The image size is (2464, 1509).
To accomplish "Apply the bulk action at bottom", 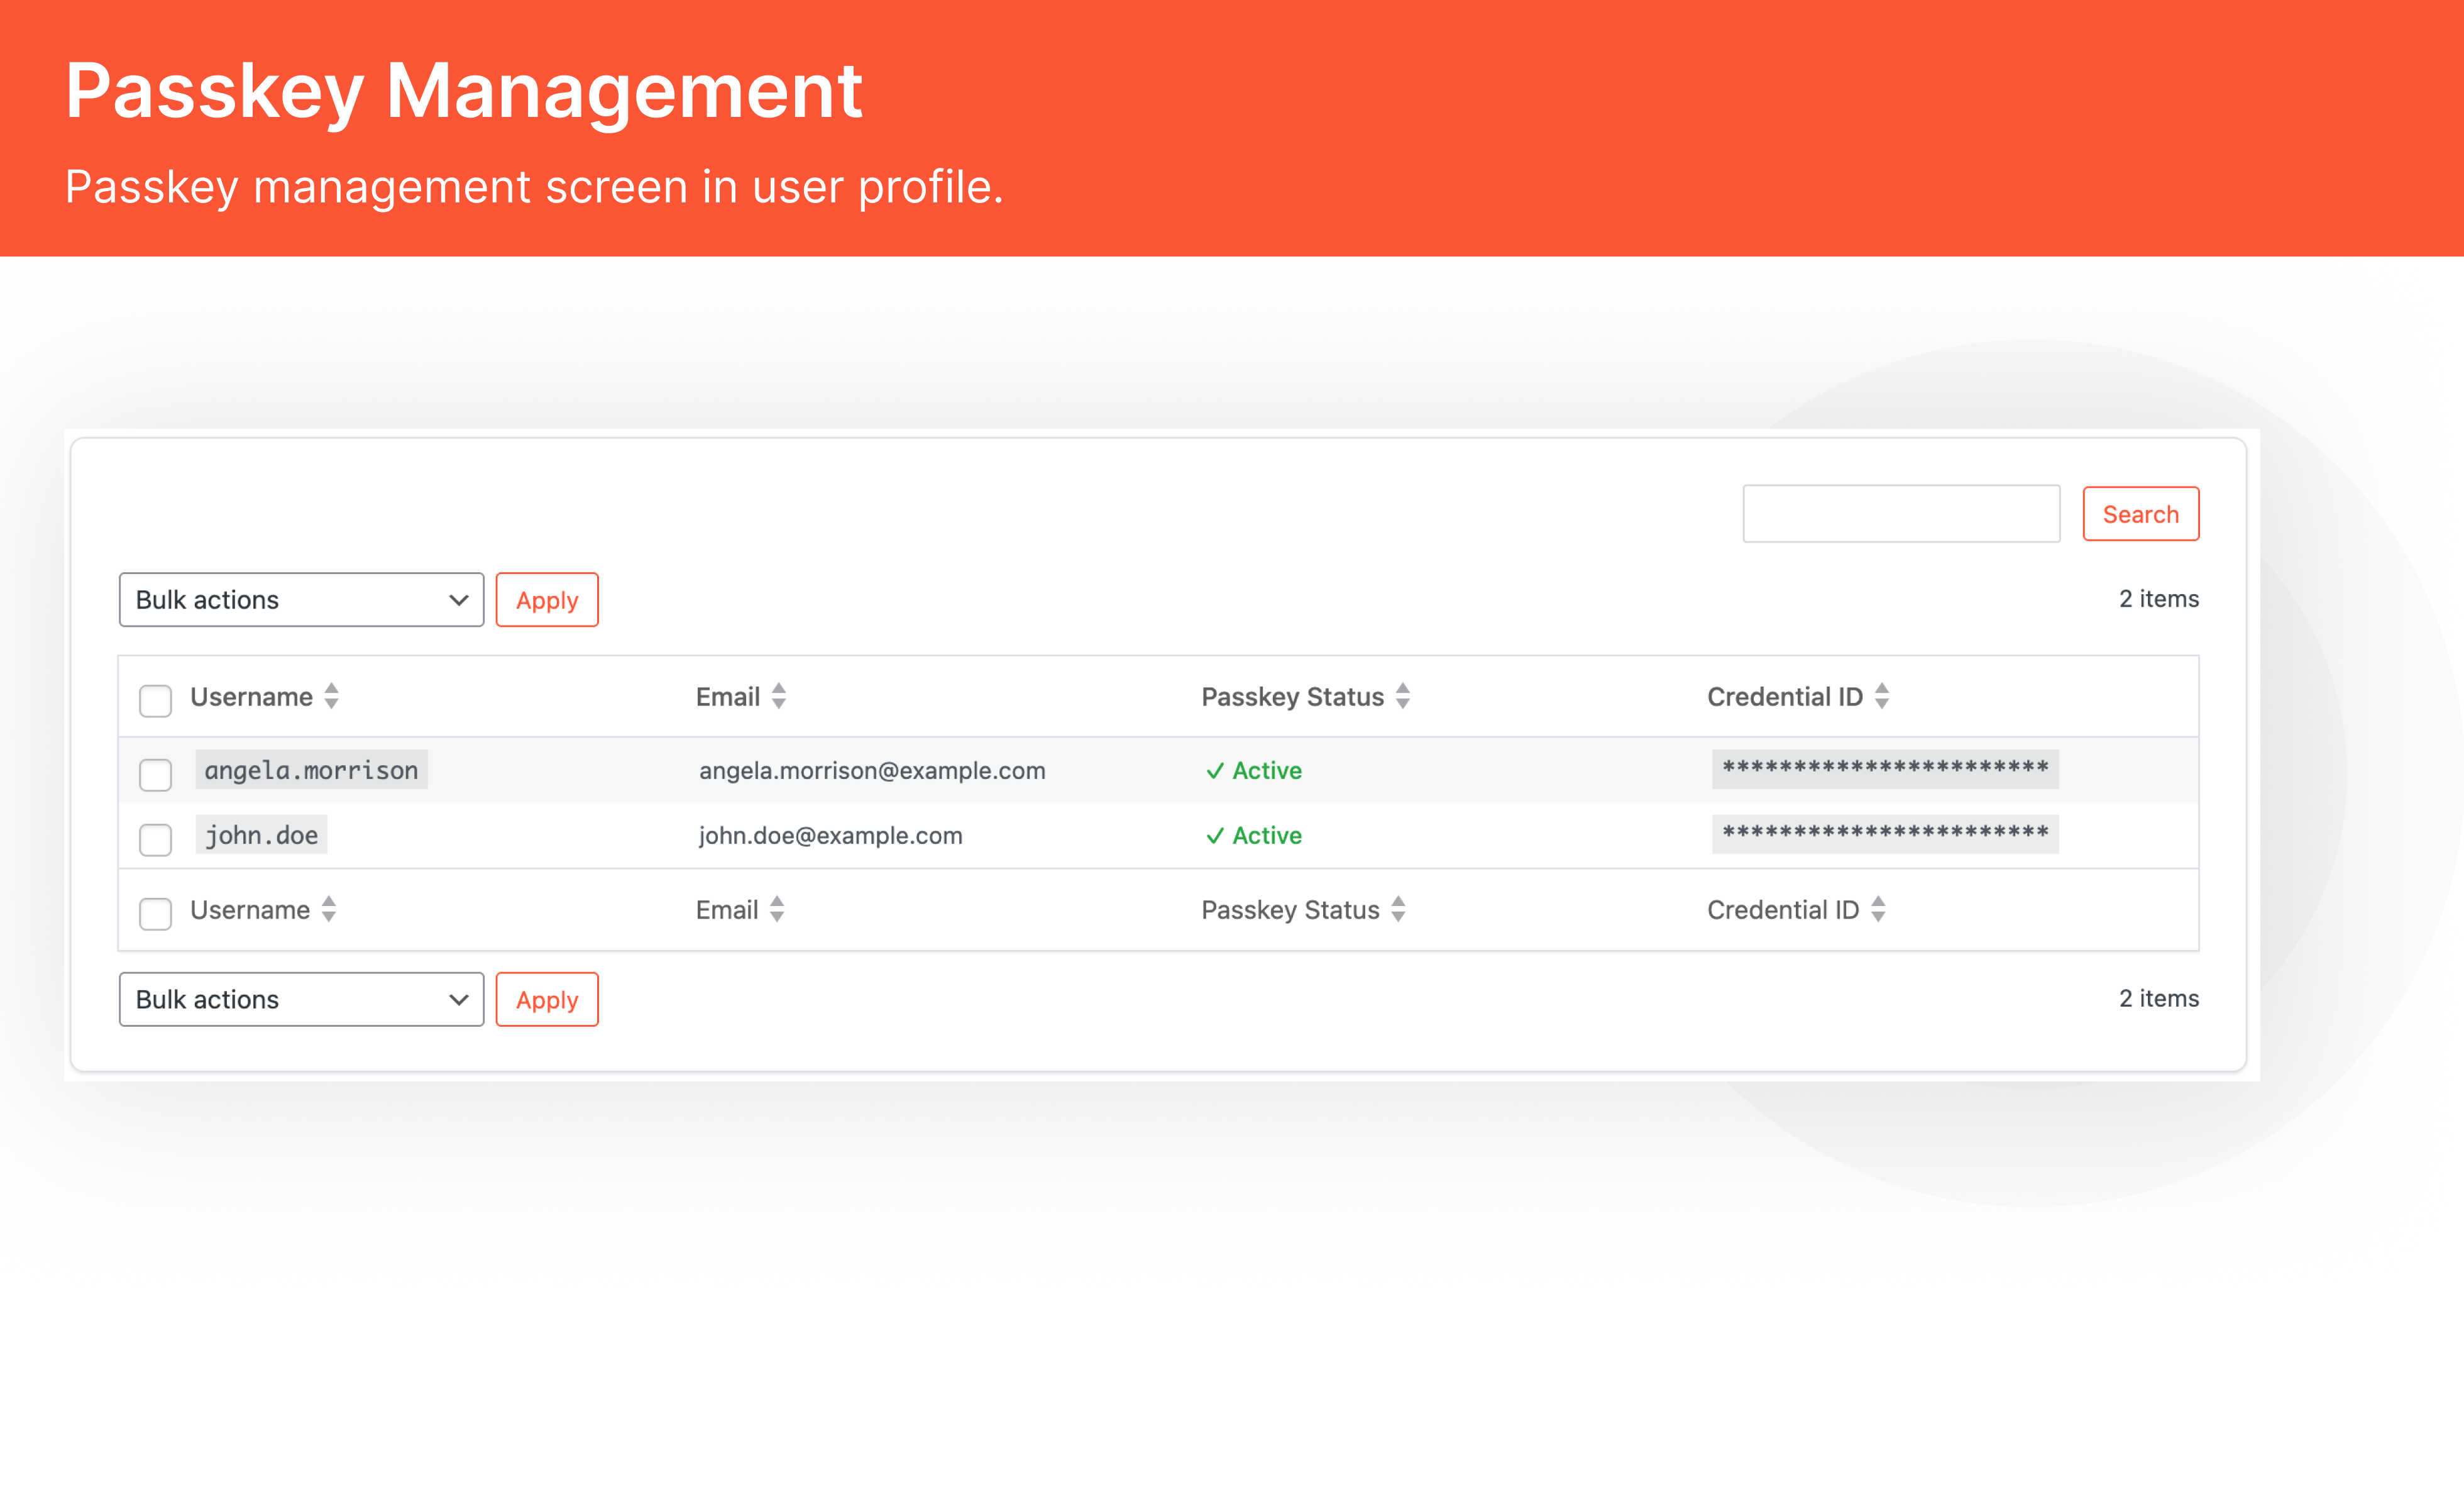I will [x=547, y=999].
